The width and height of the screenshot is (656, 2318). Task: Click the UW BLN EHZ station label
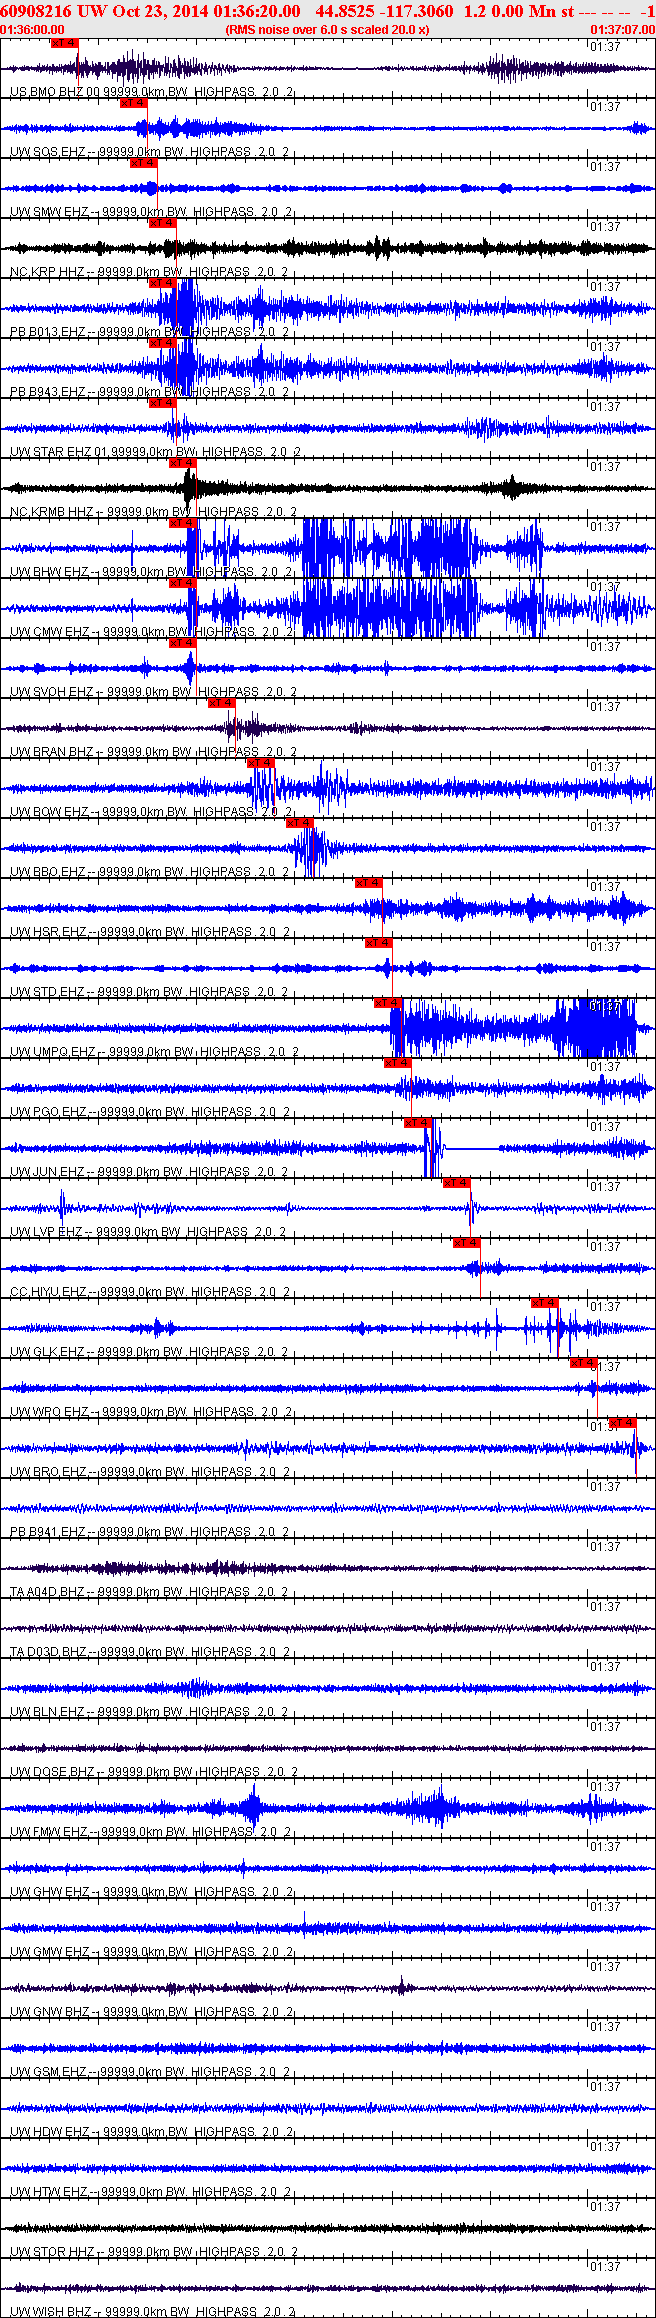coord(150,1712)
